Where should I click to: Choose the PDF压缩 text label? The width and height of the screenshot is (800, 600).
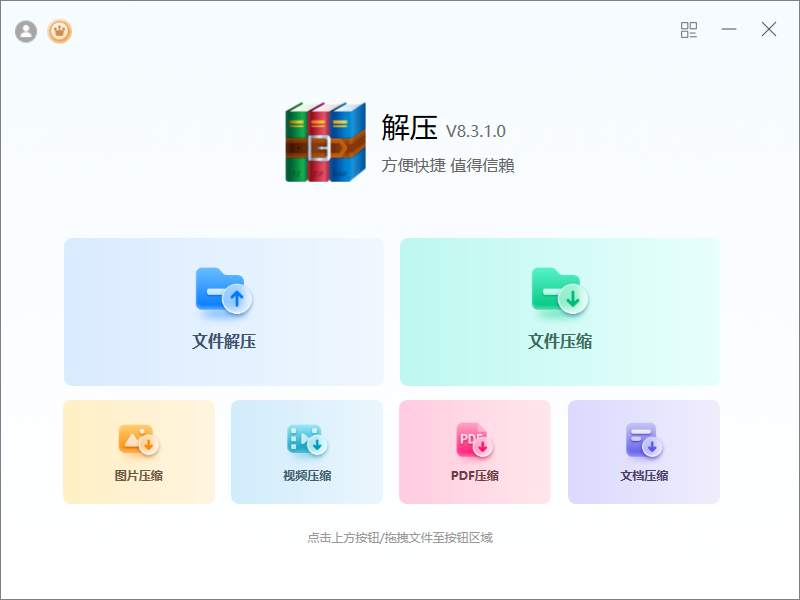(475, 476)
